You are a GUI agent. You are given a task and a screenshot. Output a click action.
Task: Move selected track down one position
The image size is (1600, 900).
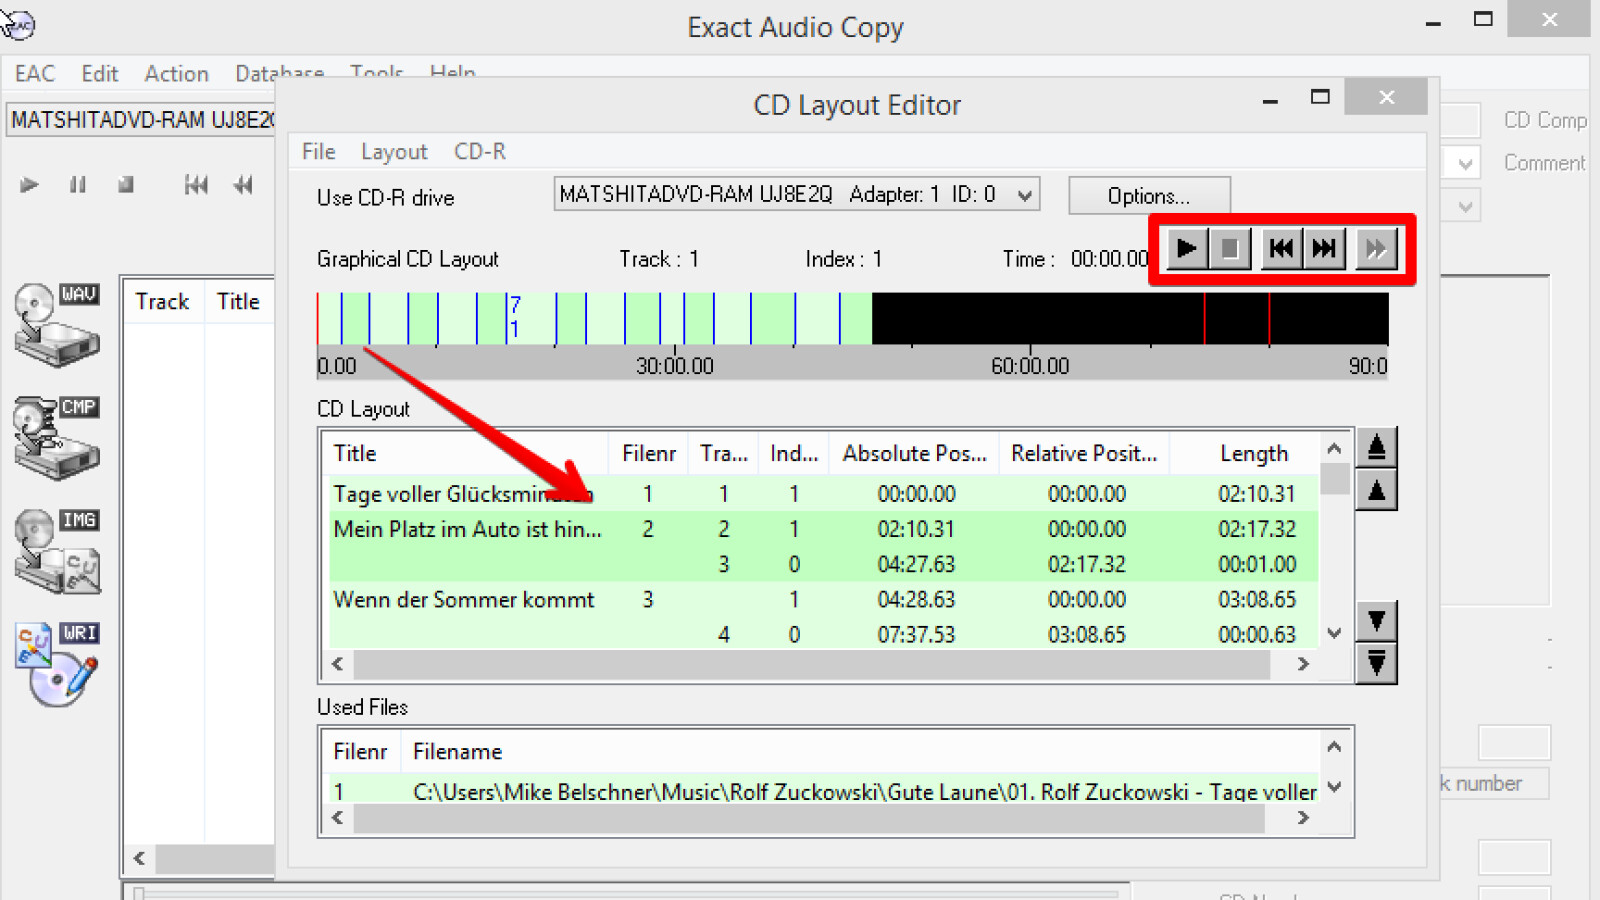coord(1376,621)
